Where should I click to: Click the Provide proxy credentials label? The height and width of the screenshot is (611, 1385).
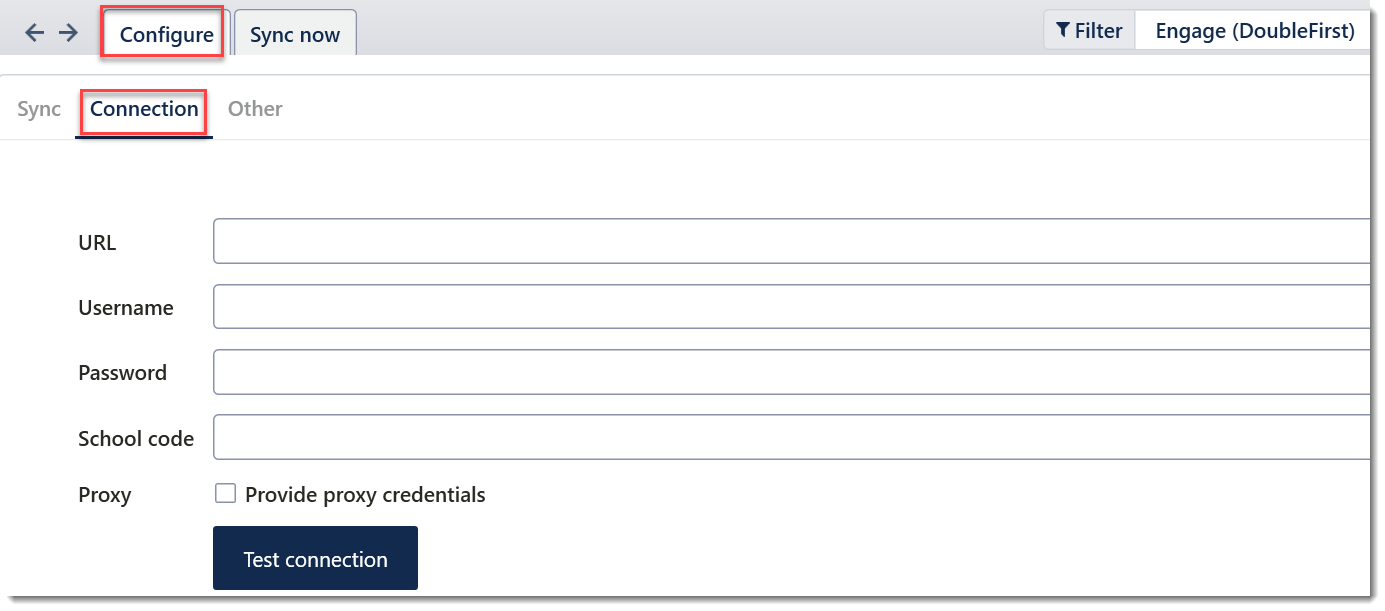365,495
